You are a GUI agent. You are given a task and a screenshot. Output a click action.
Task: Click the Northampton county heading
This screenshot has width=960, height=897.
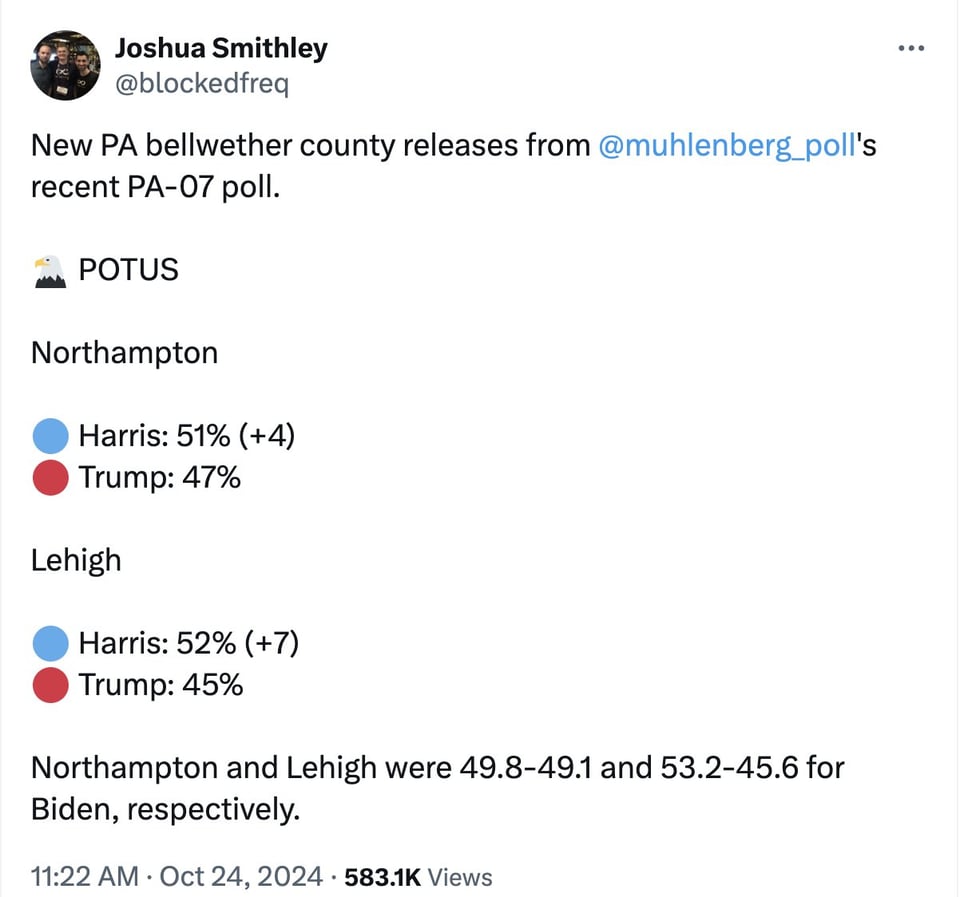pyautogui.click(x=124, y=353)
